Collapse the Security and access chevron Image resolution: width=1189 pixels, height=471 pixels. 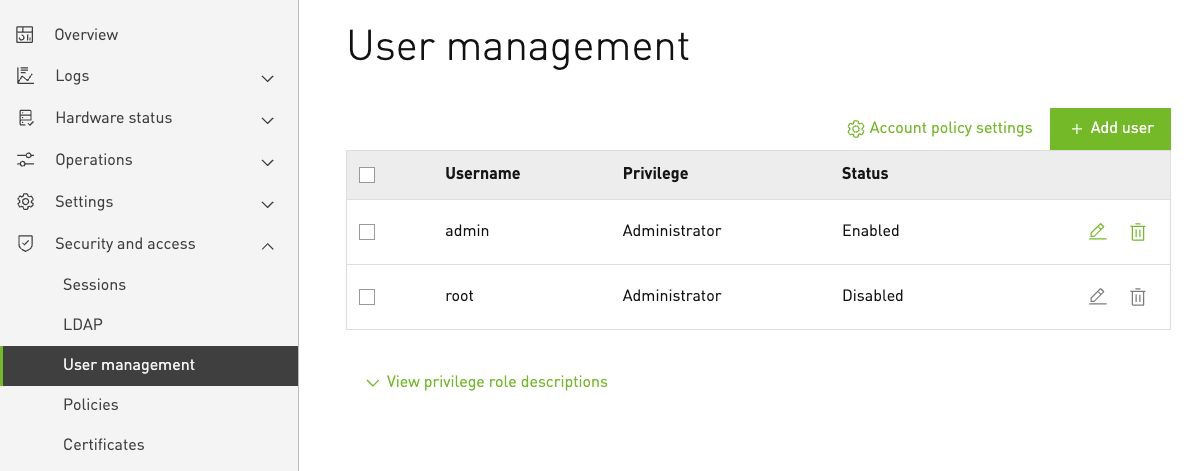click(x=267, y=245)
